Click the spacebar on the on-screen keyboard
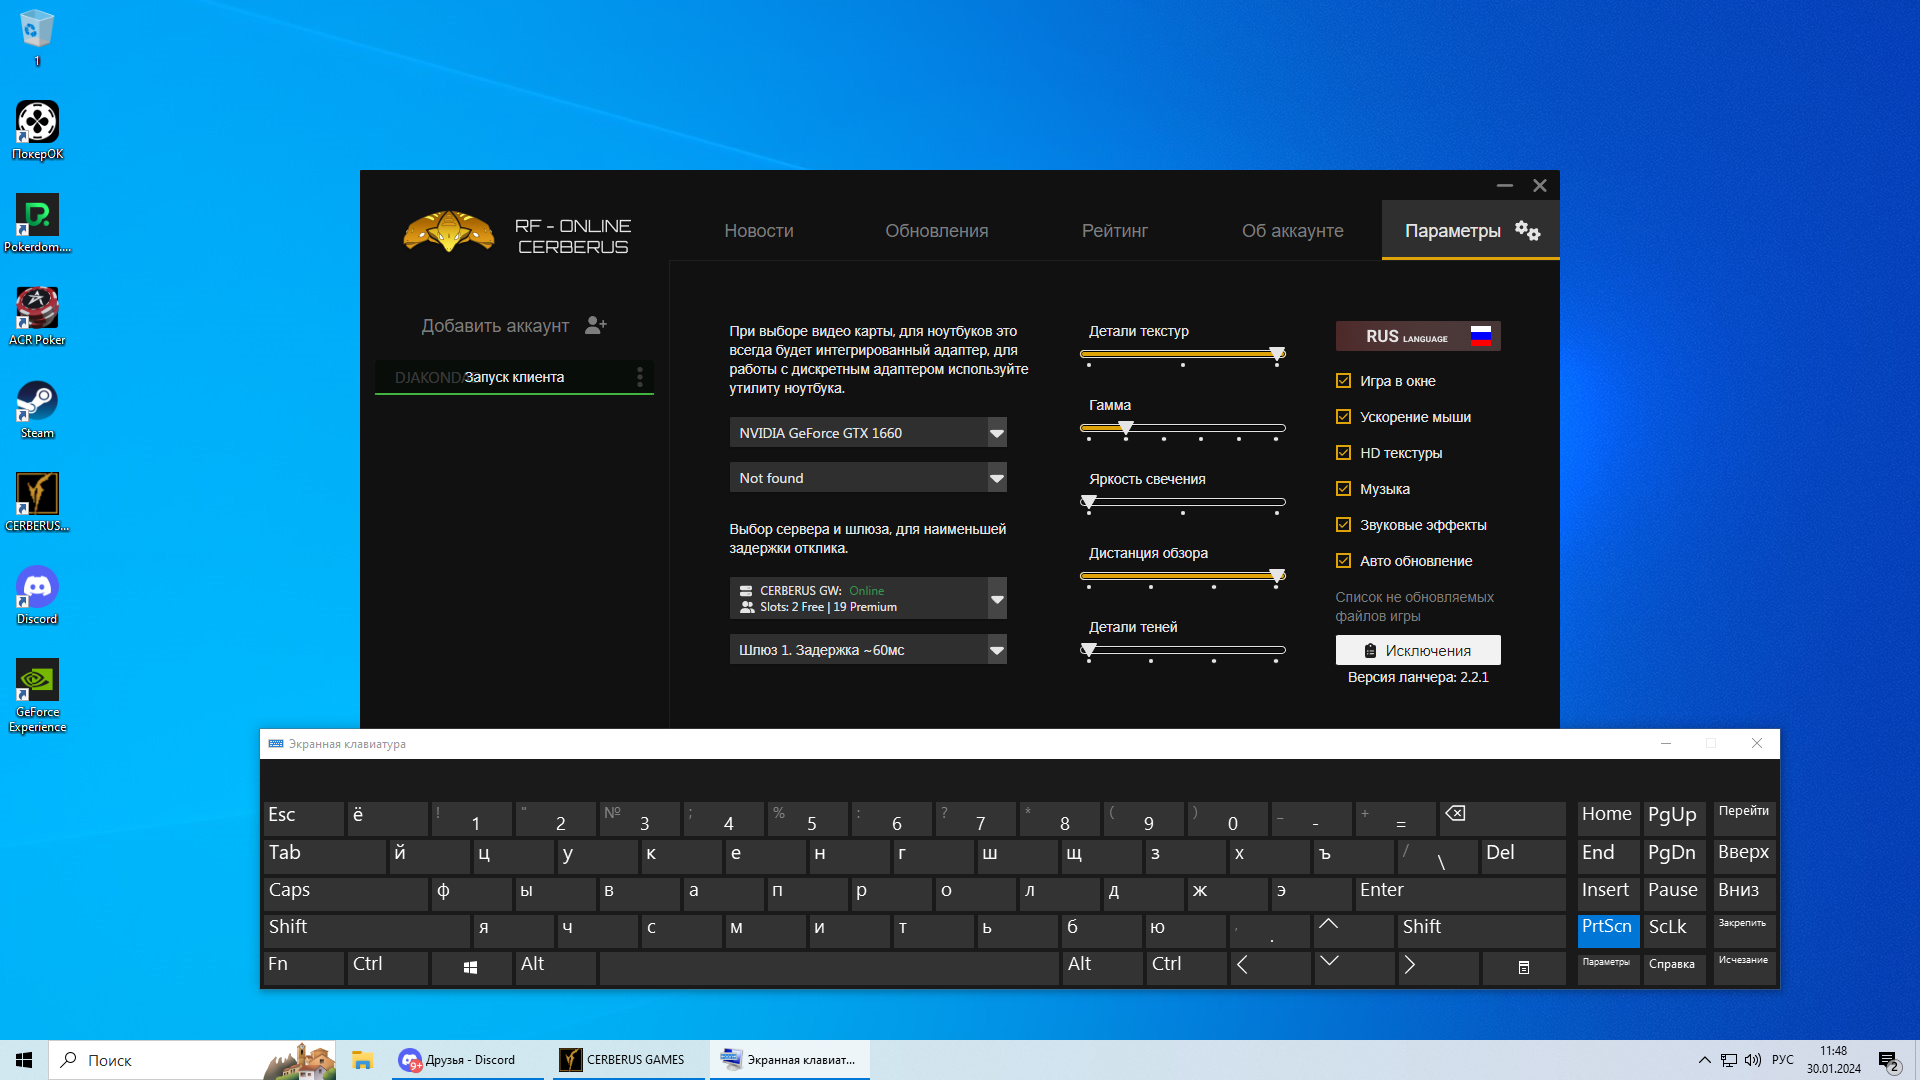 pos(829,967)
